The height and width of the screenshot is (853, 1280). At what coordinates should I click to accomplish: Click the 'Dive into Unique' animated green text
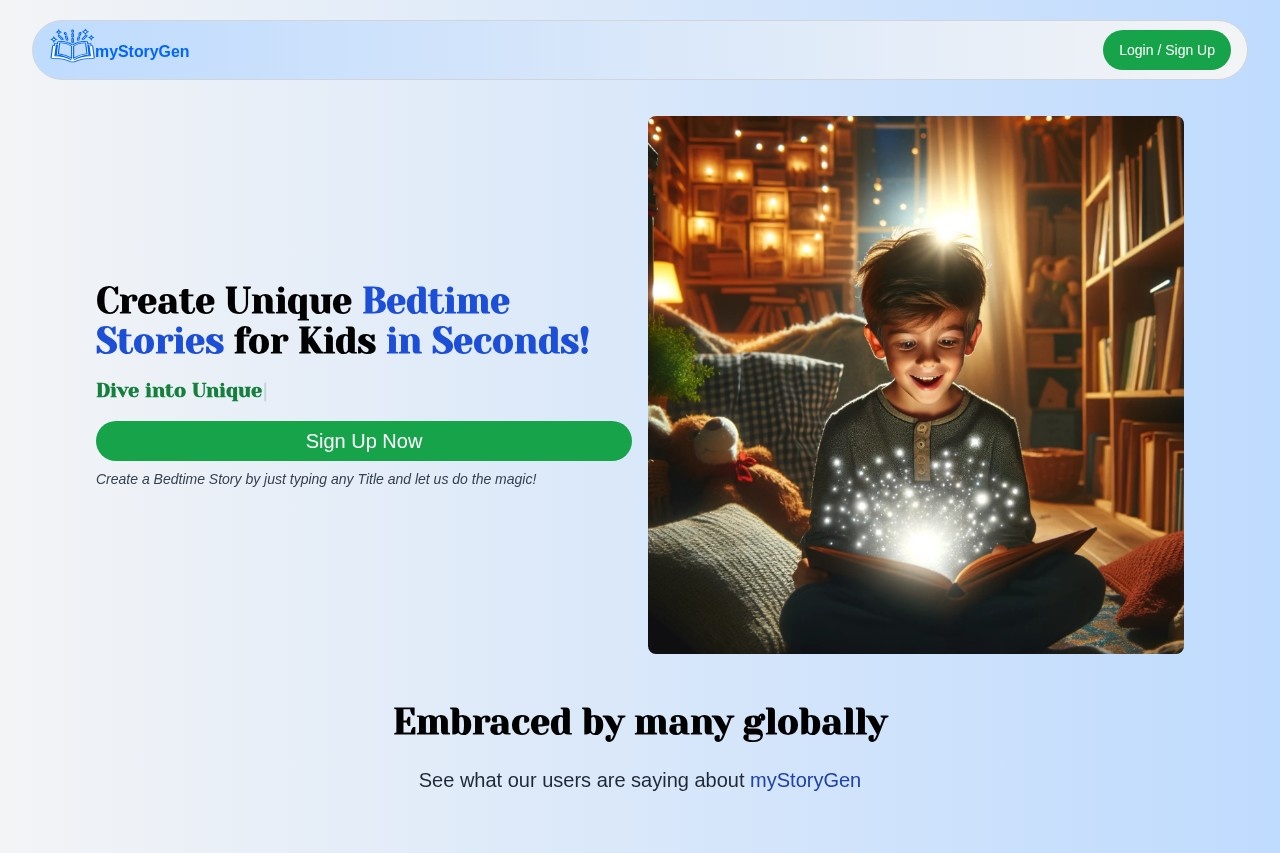pos(179,390)
